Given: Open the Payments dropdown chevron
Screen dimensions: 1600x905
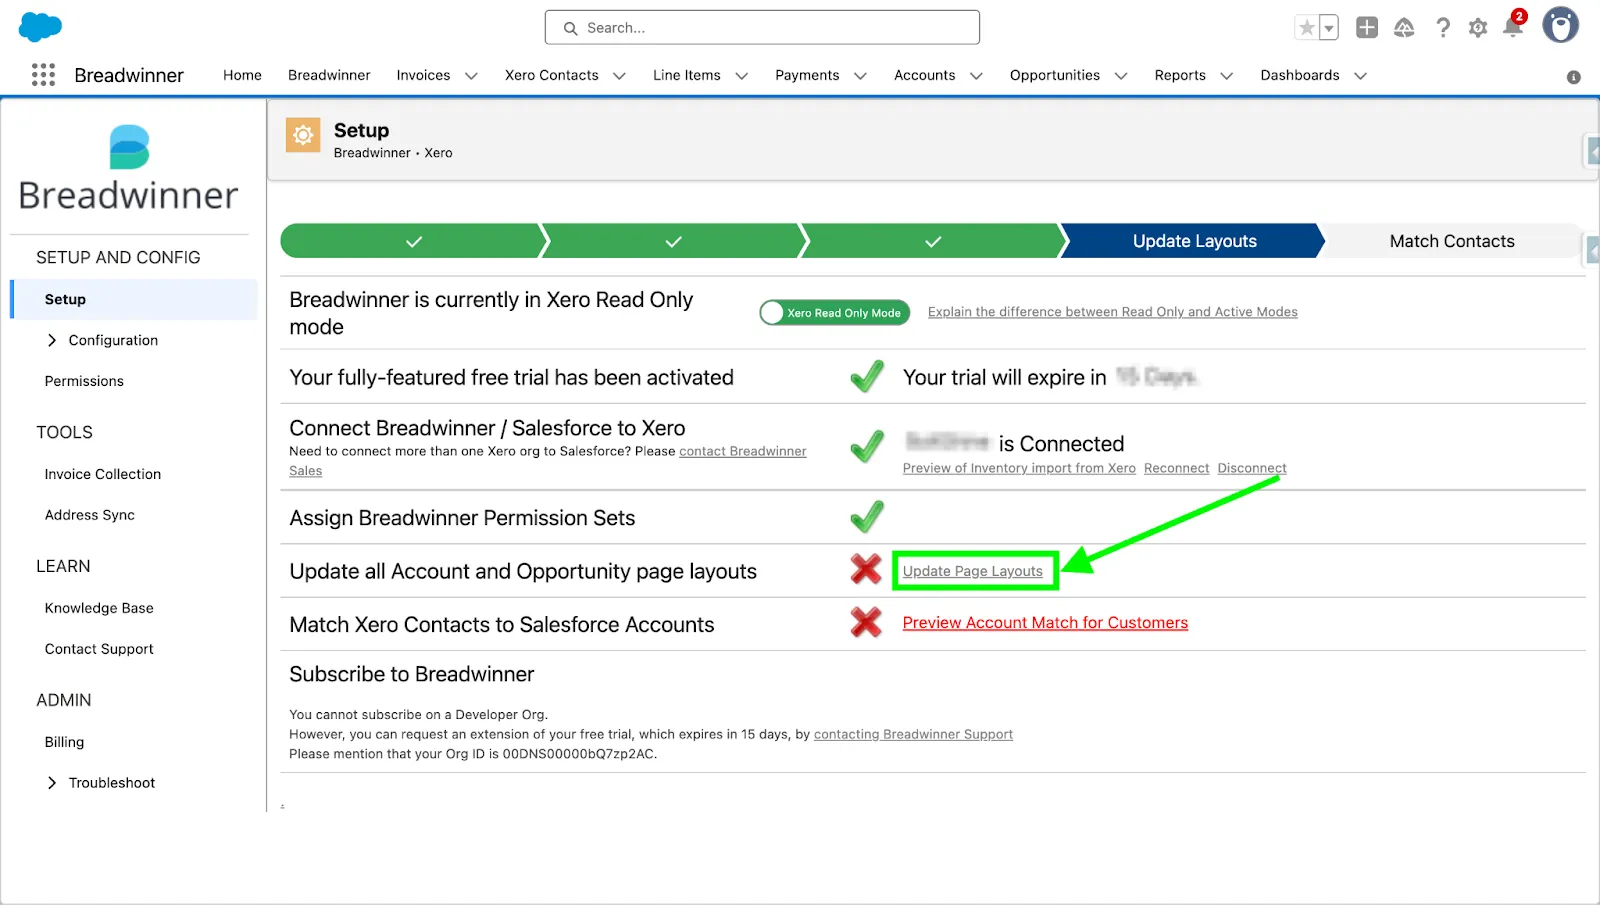Looking at the screenshot, I should pyautogui.click(x=860, y=76).
